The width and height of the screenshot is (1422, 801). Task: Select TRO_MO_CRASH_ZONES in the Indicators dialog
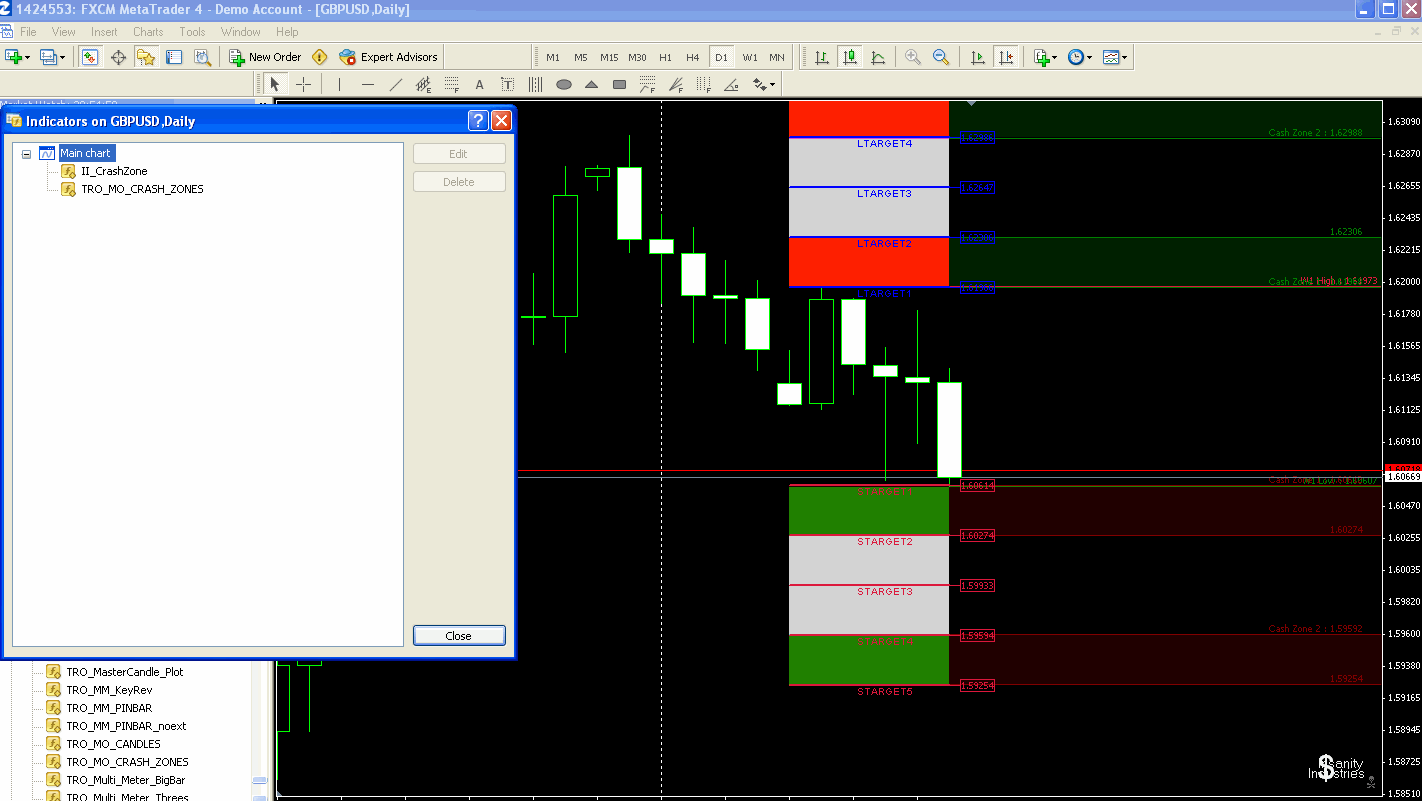point(142,189)
